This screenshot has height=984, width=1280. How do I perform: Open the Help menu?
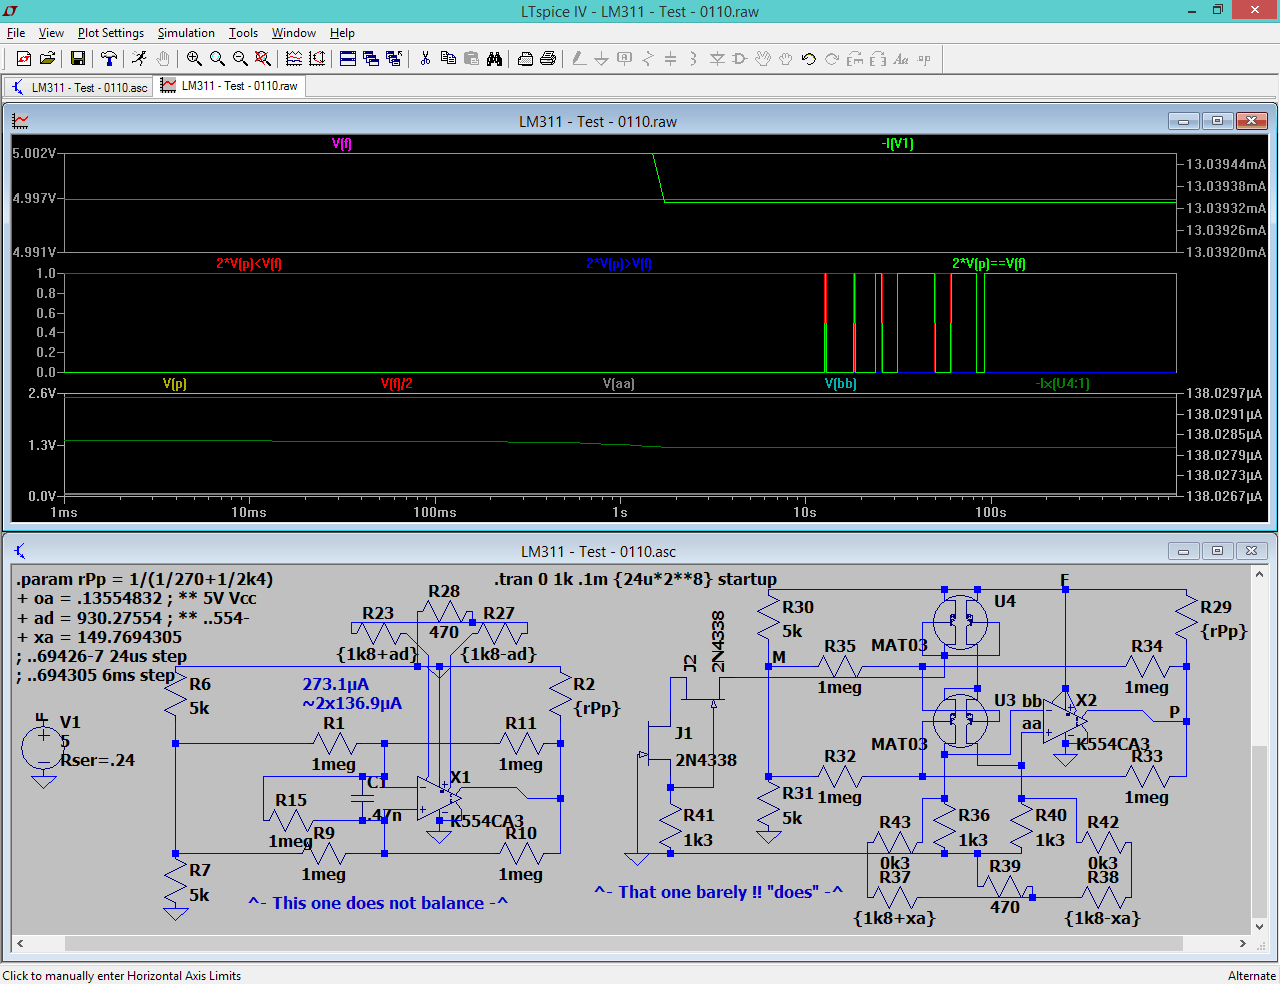(342, 33)
